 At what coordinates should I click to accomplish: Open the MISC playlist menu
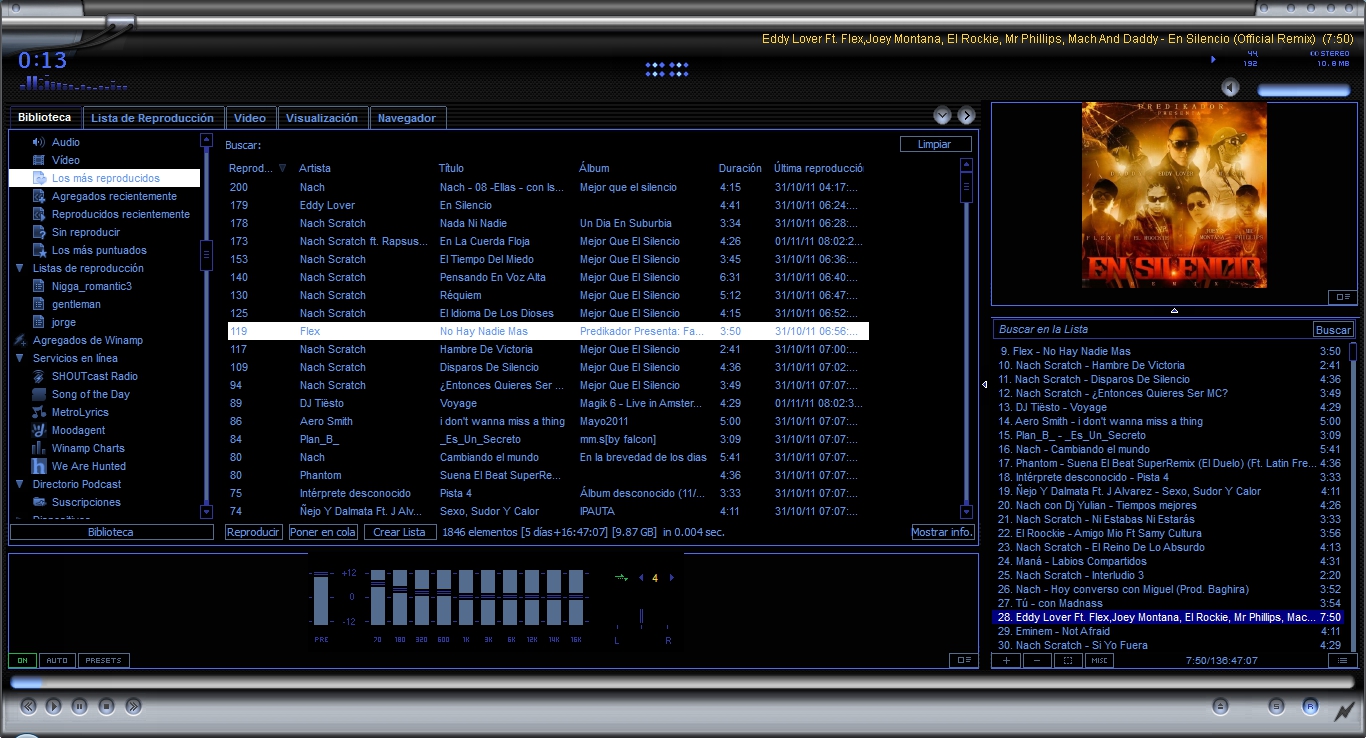tap(1100, 660)
